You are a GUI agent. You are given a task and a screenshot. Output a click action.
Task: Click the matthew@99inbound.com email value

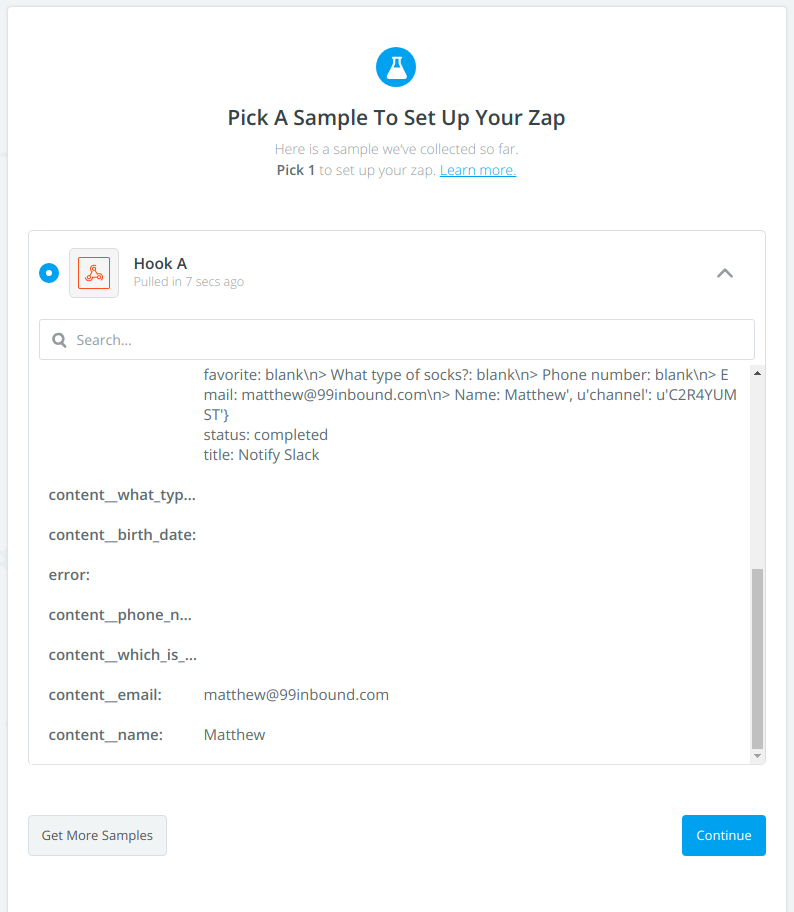click(x=296, y=695)
